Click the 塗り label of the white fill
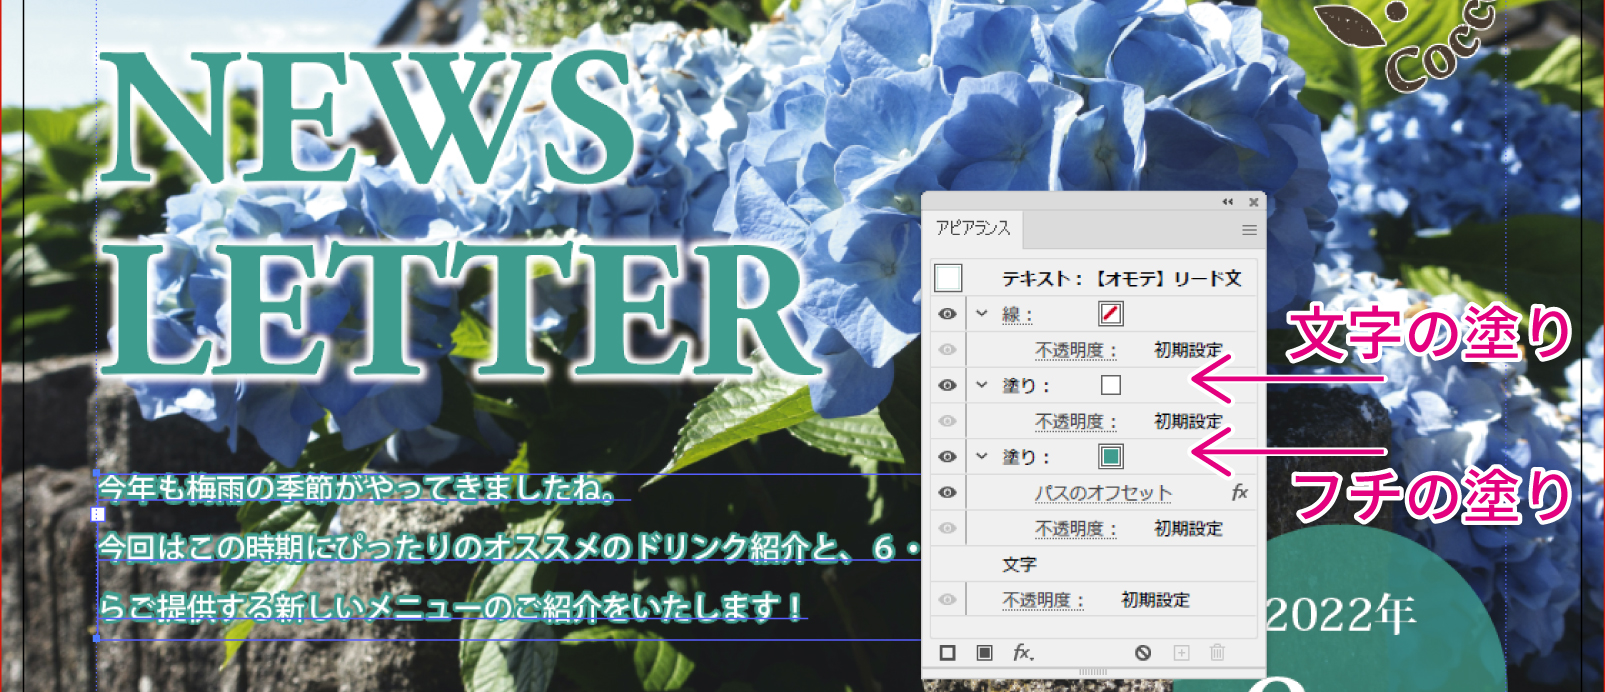1605x692 pixels. [1025, 386]
